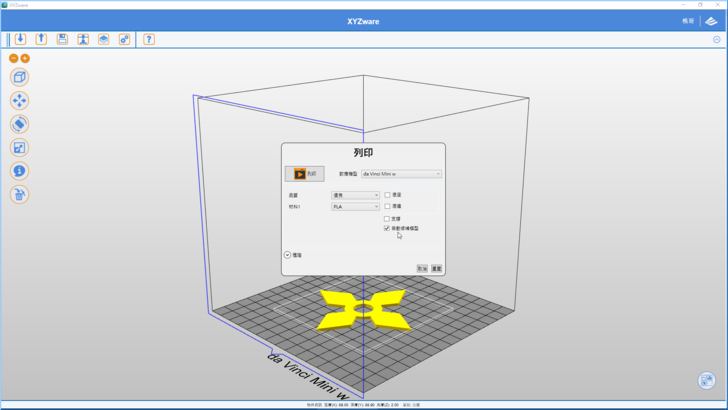Open the settings gears toolbar icon
Viewport: 728px width, 410px height.
124,39
